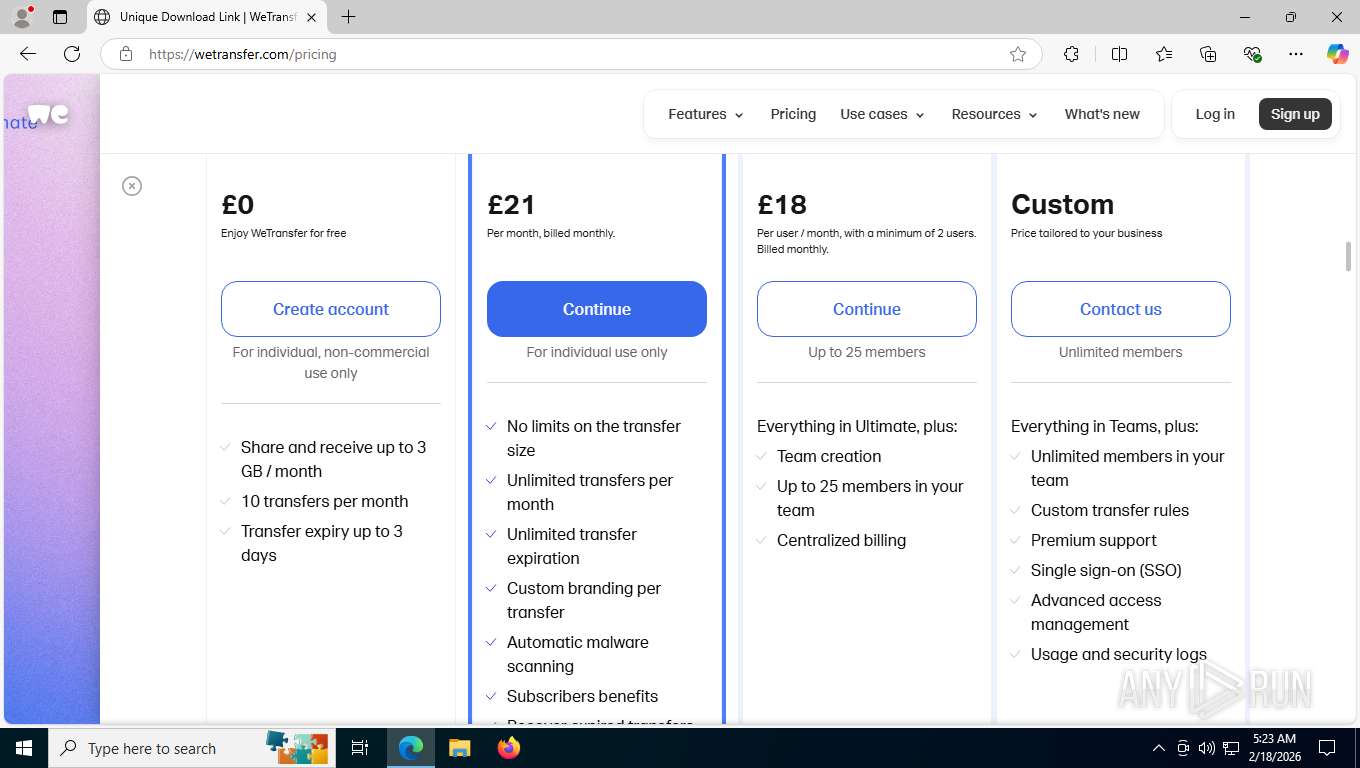Image resolution: width=1360 pixels, height=768 pixels.
Task: Click '10 transfers per month' feature text
Action: coord(325,501)
